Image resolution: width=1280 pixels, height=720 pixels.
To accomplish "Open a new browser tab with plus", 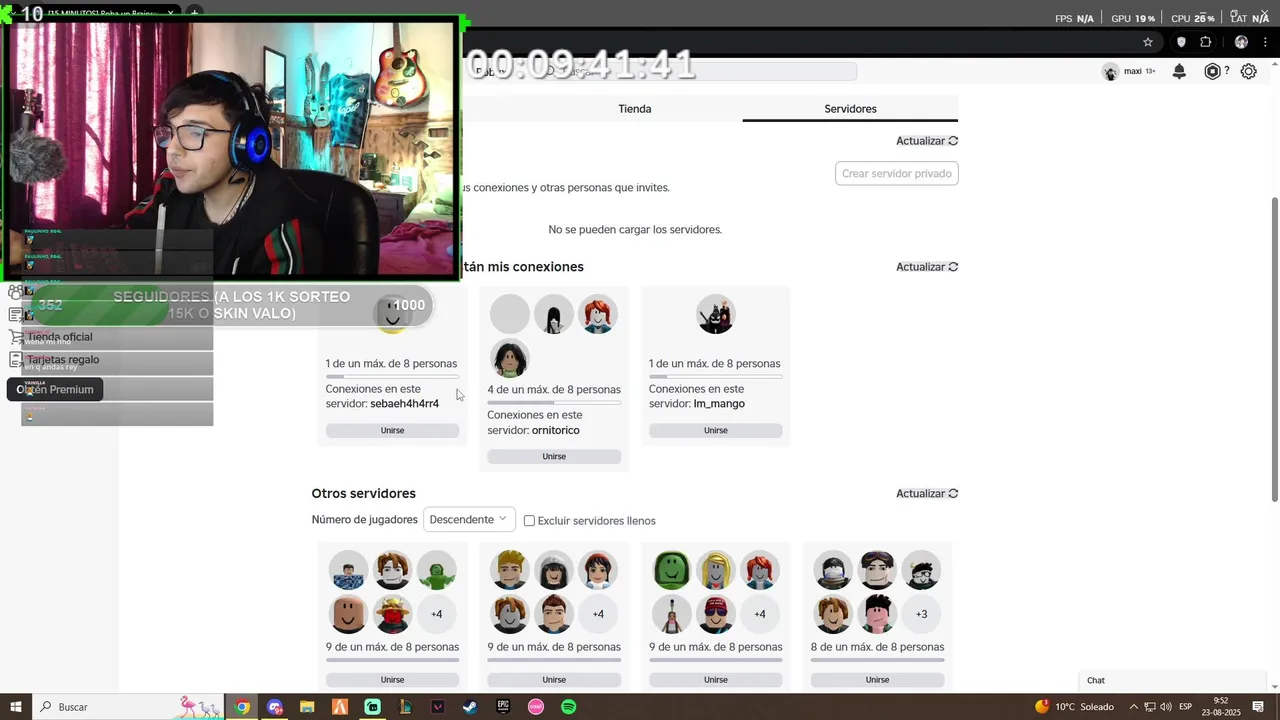I will pyautogui.click(x=195, y=13).
